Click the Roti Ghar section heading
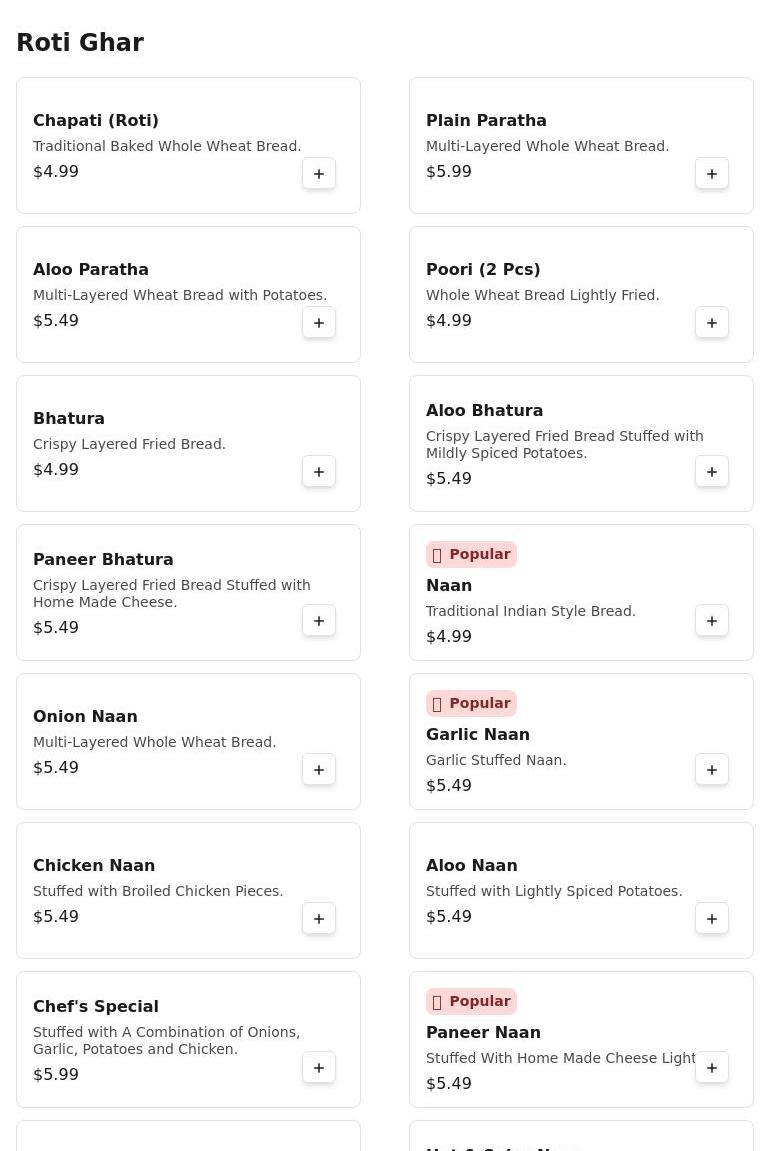This screenshot has height=1151, width=770. 80,43
